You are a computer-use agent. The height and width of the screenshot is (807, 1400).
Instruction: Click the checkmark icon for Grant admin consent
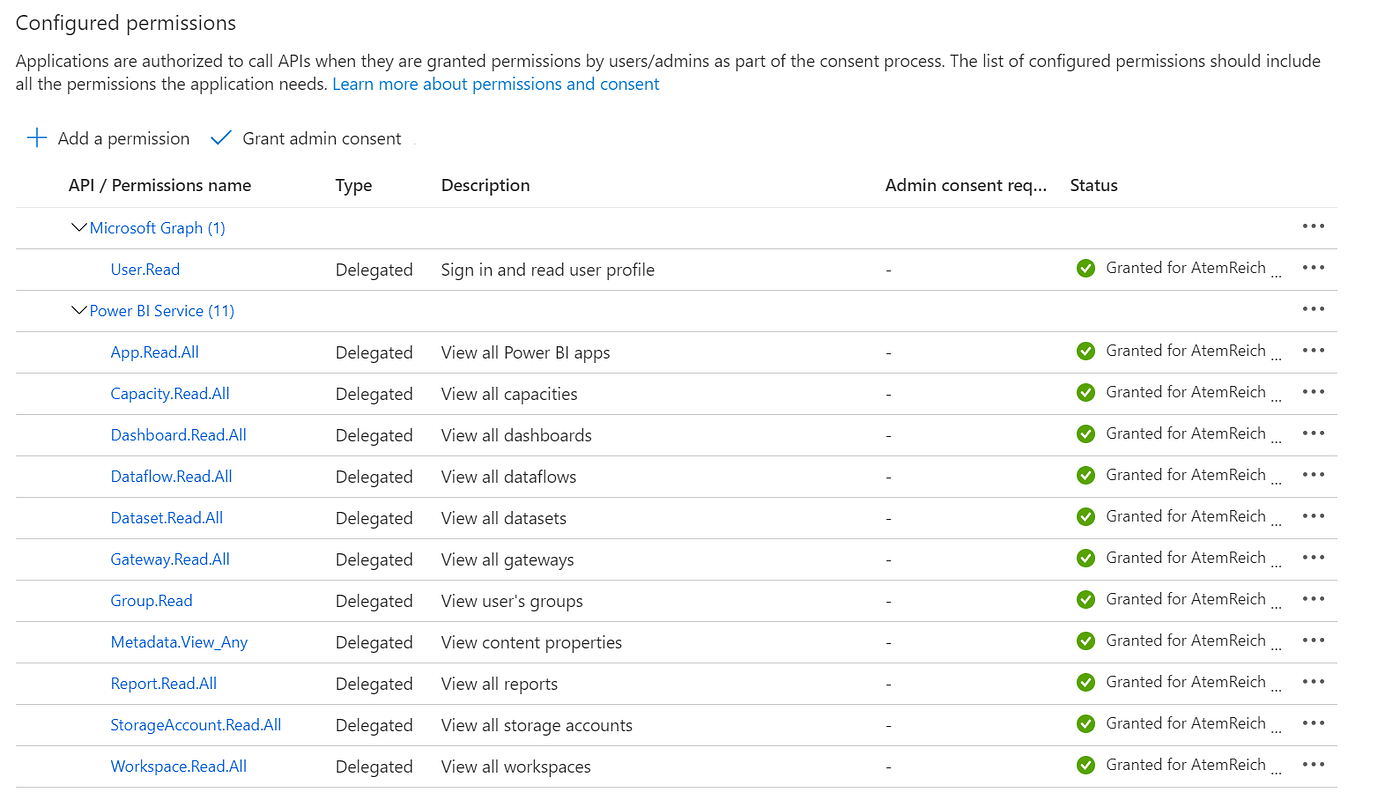pyautogui.click(x=221, y=138)
